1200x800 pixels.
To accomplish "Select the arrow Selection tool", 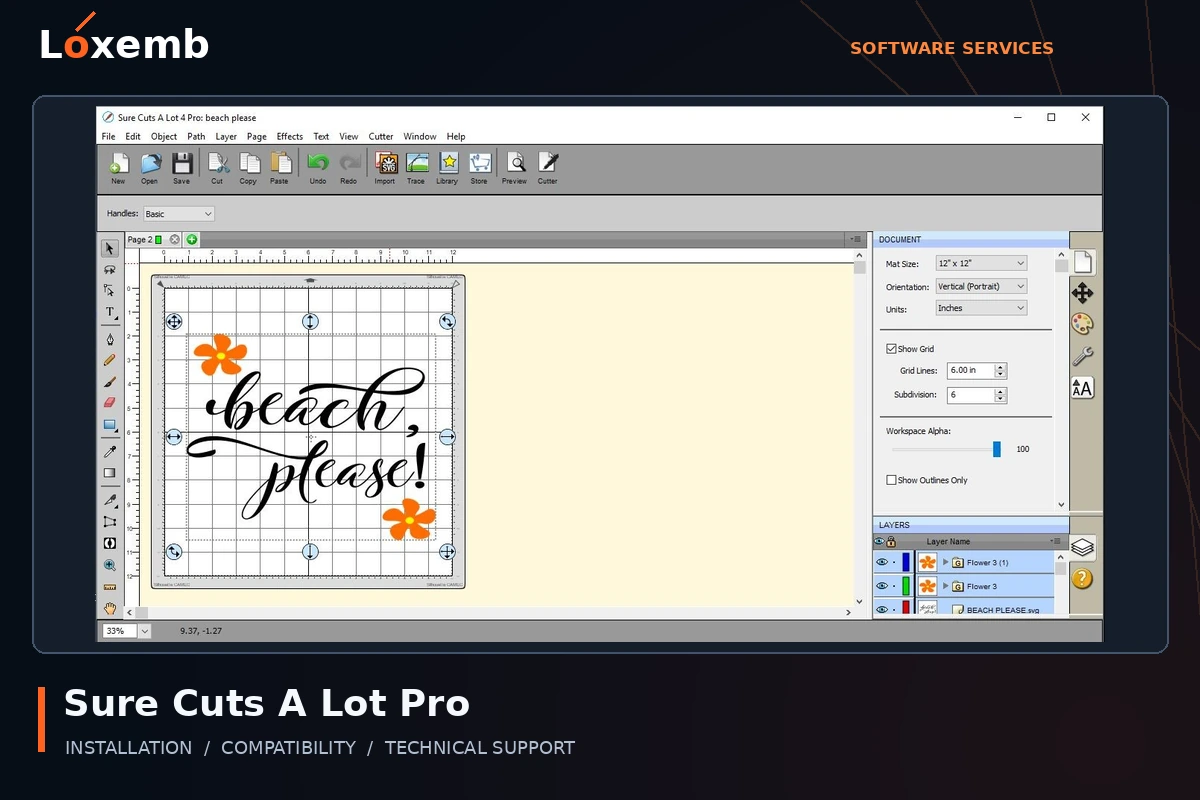I will coord(110,248).
